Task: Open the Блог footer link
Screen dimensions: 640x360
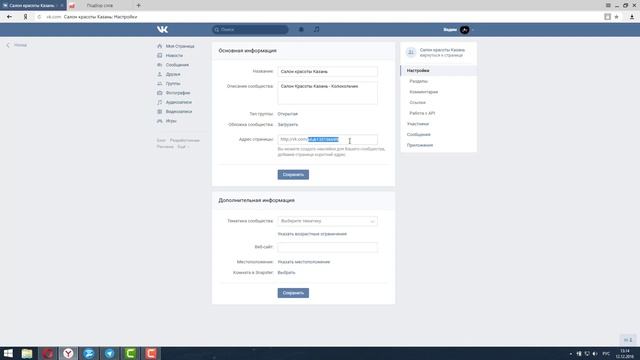Action: point(161,140)
